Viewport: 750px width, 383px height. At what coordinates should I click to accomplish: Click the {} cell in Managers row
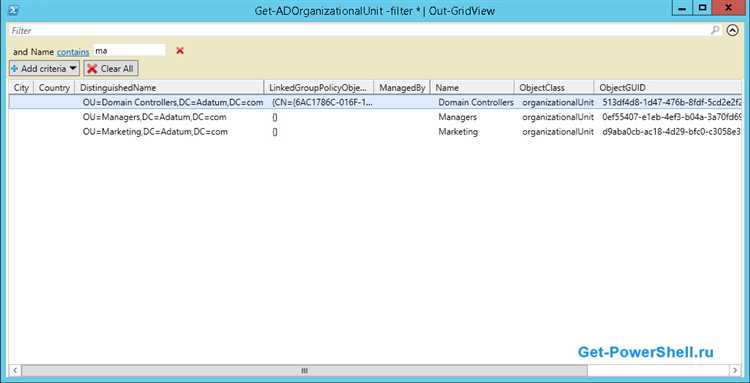click(x=275, y=117)
